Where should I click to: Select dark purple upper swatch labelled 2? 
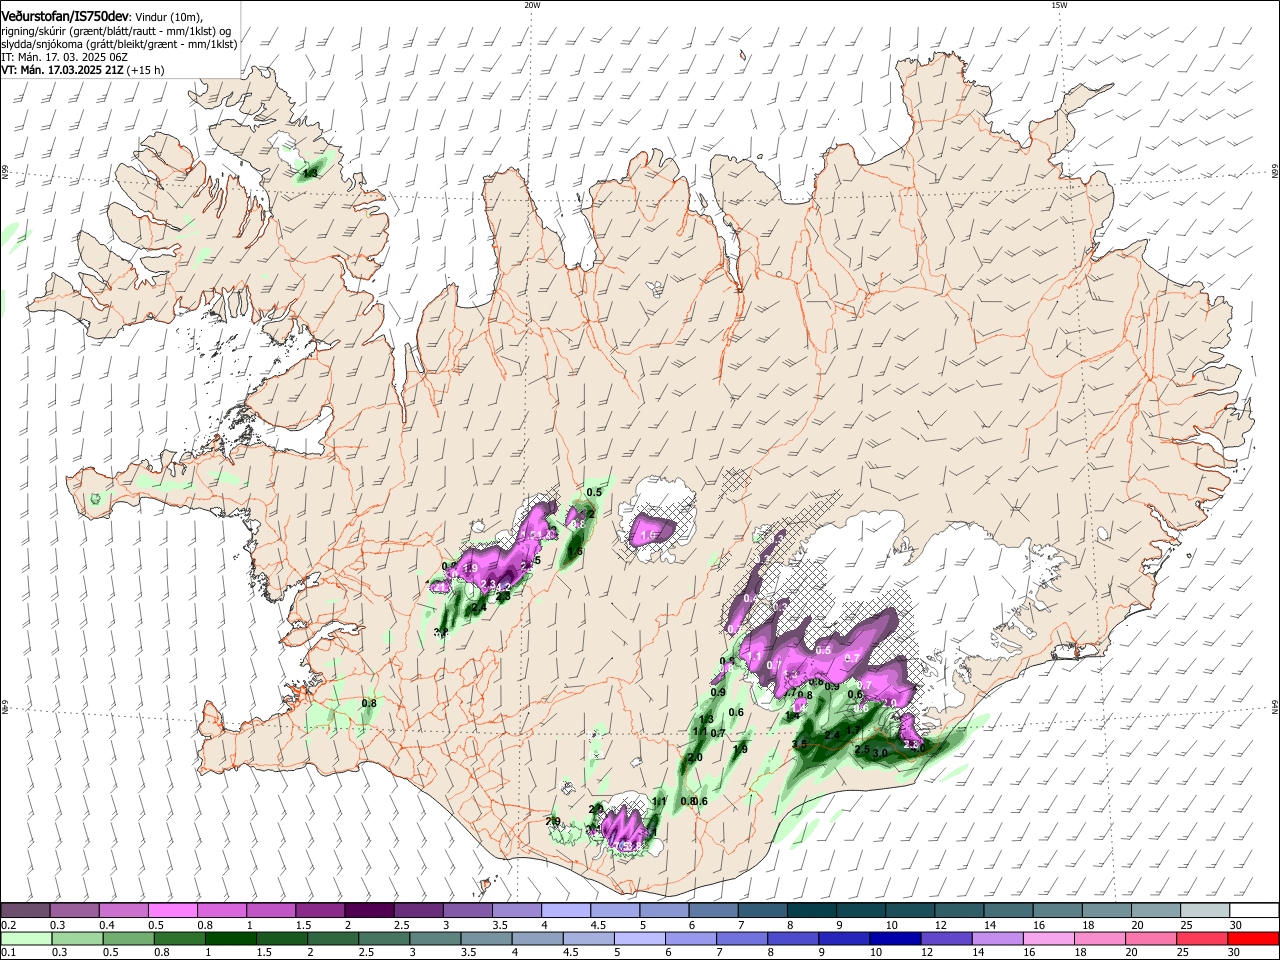click(368, 910)
